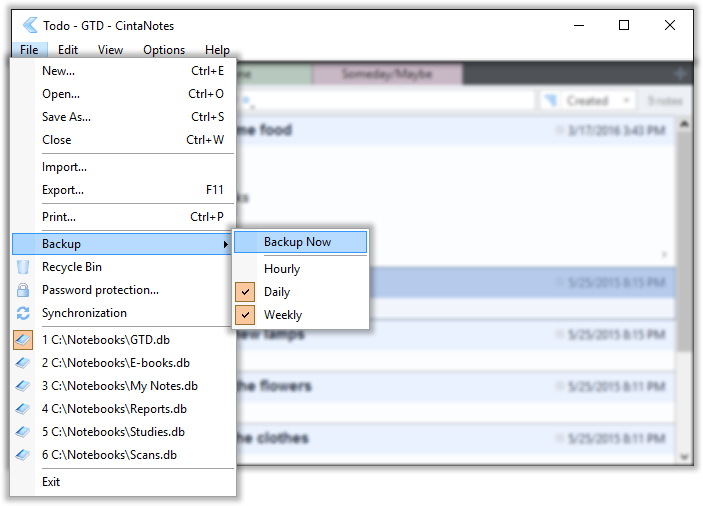Open the Edit menu

click(x=68, y=50)
